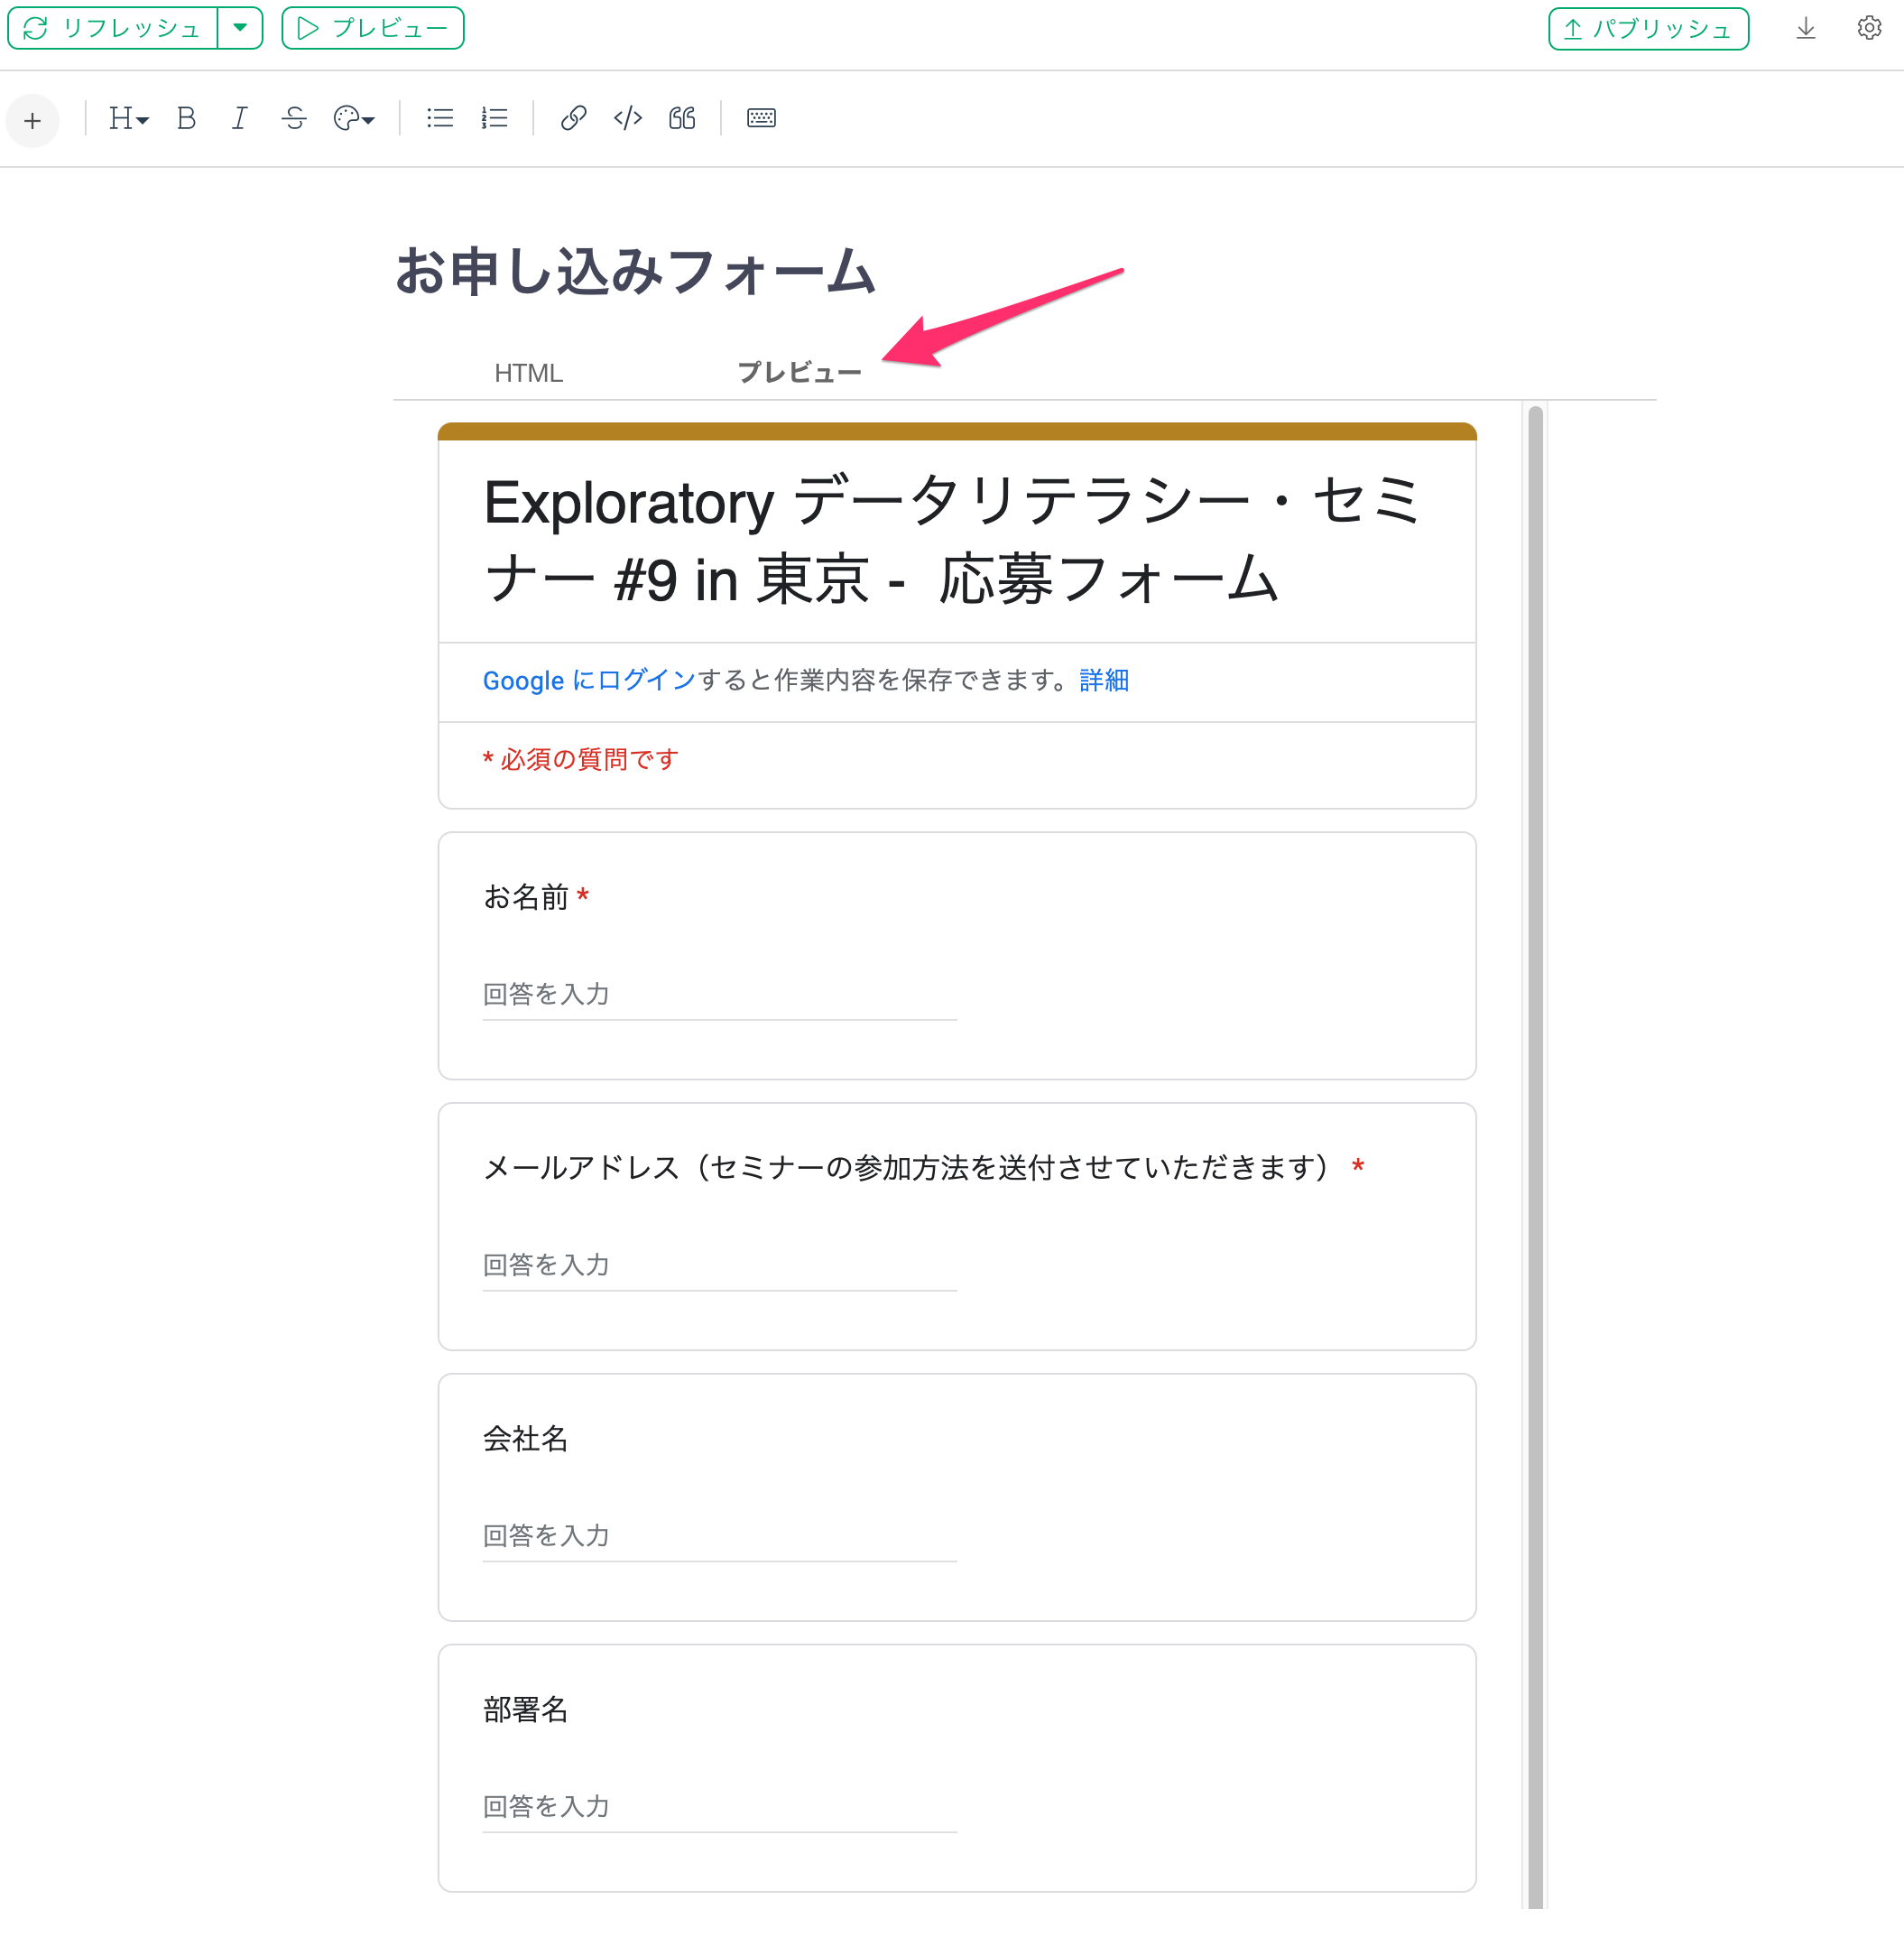Insert a hyperlink with link icon

coord(573,119)
